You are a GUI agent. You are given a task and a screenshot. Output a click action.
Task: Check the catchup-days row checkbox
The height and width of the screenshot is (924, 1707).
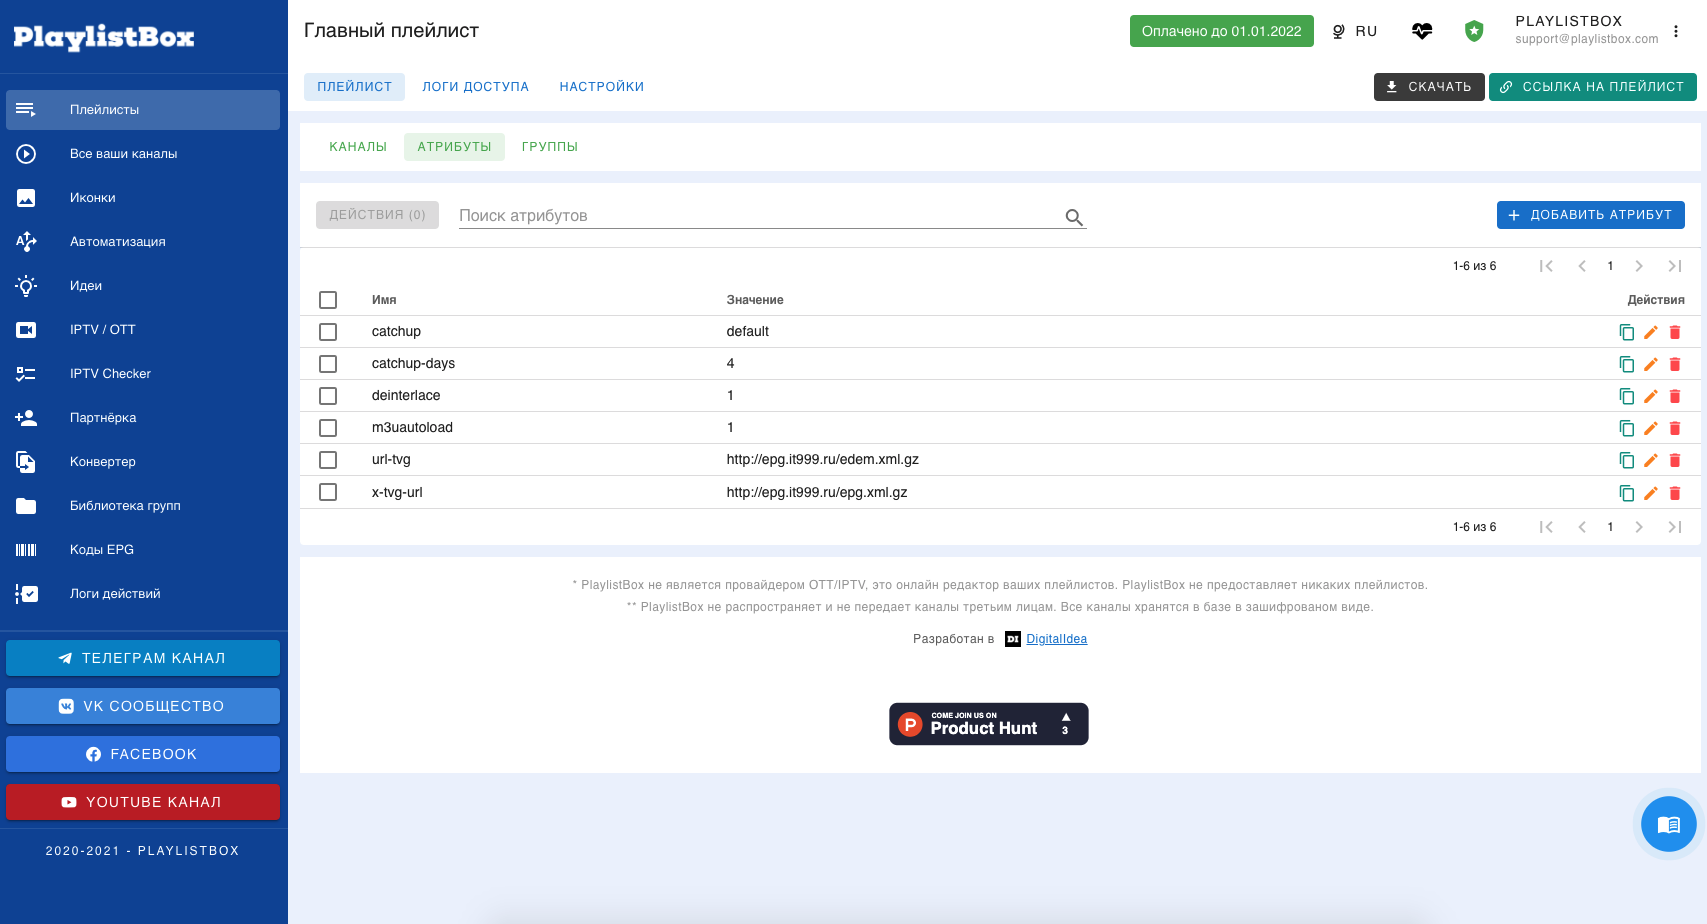(328, 364)
